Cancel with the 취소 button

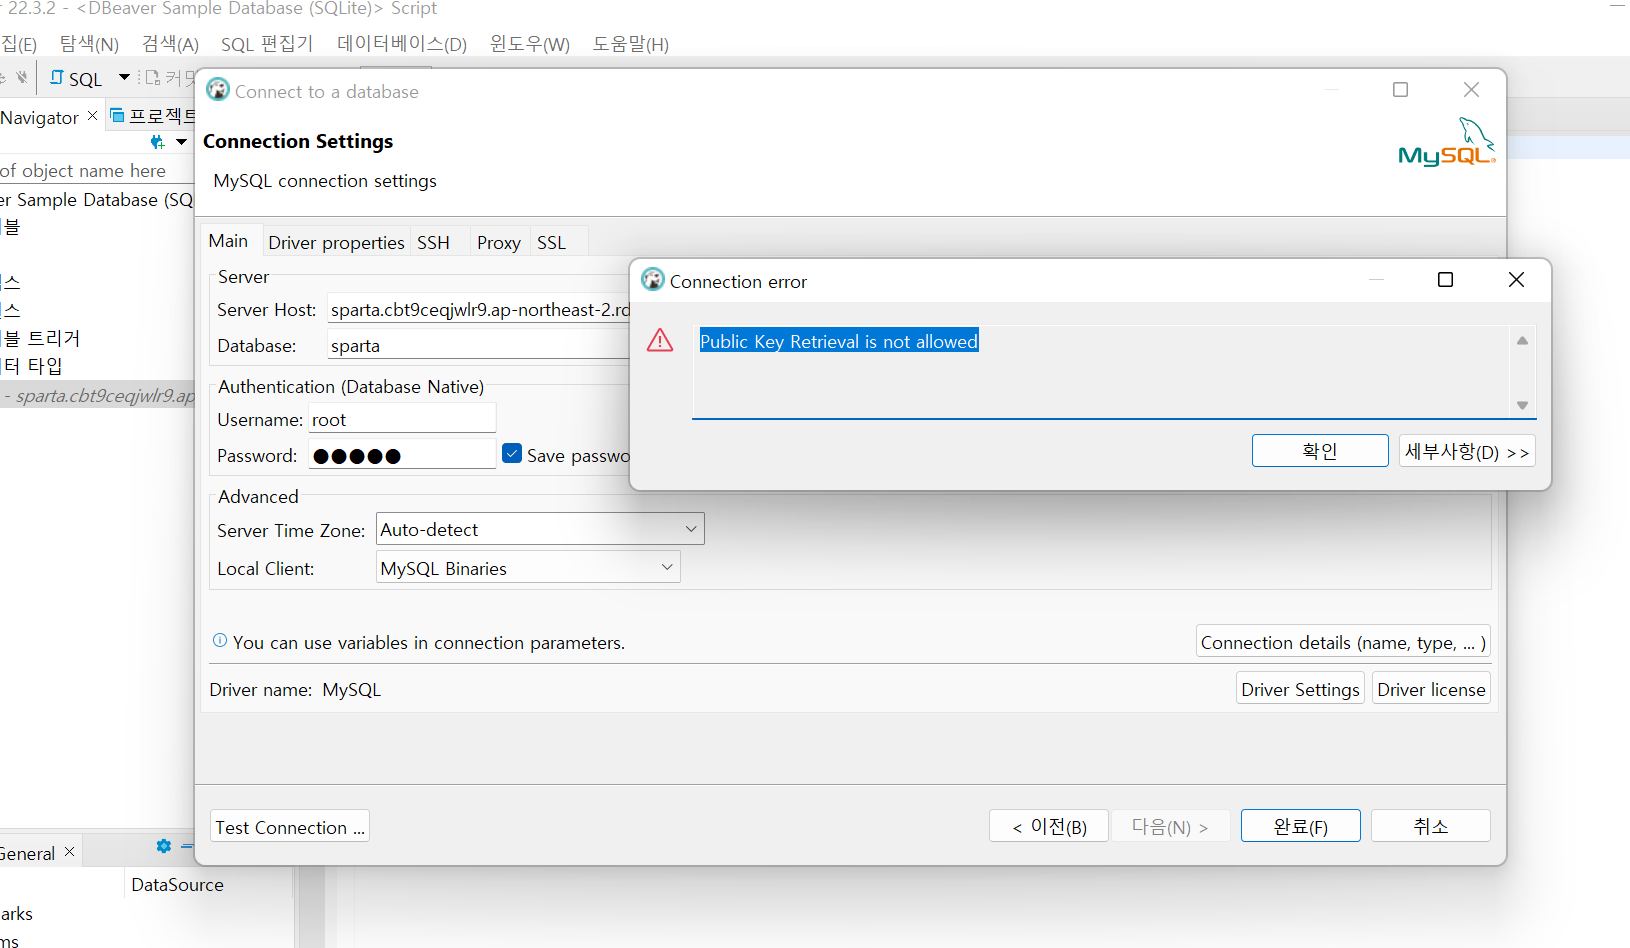point(1431,826)
